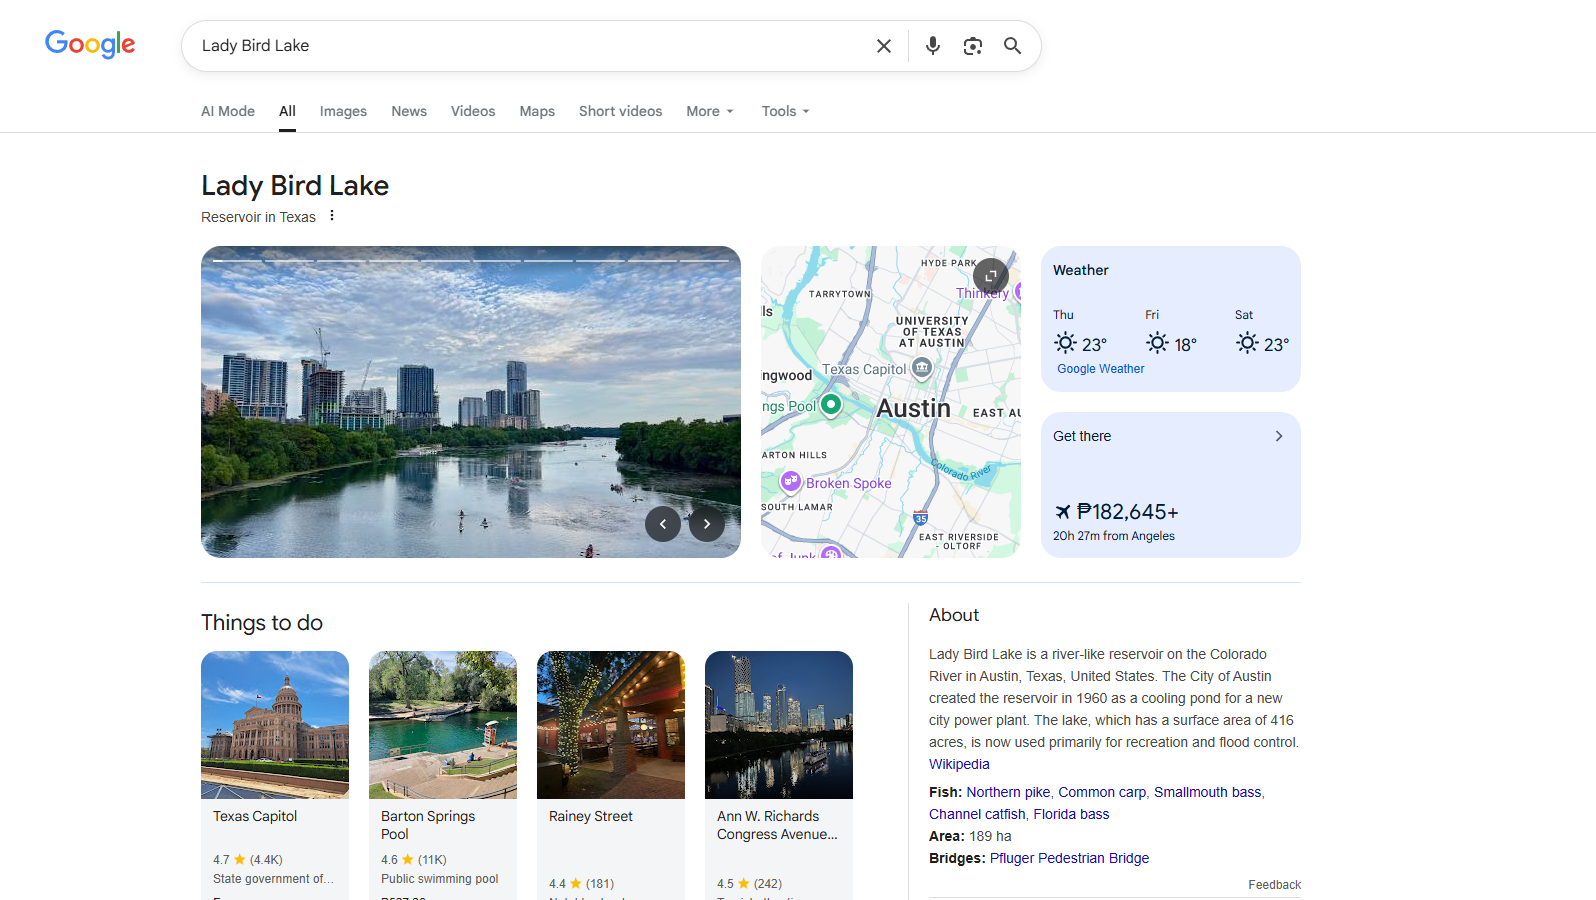Image resolution: width=1596 pixels, height=900 pixels.
Task: Start voice search with the microphone icon
Action: pos(932,46)
